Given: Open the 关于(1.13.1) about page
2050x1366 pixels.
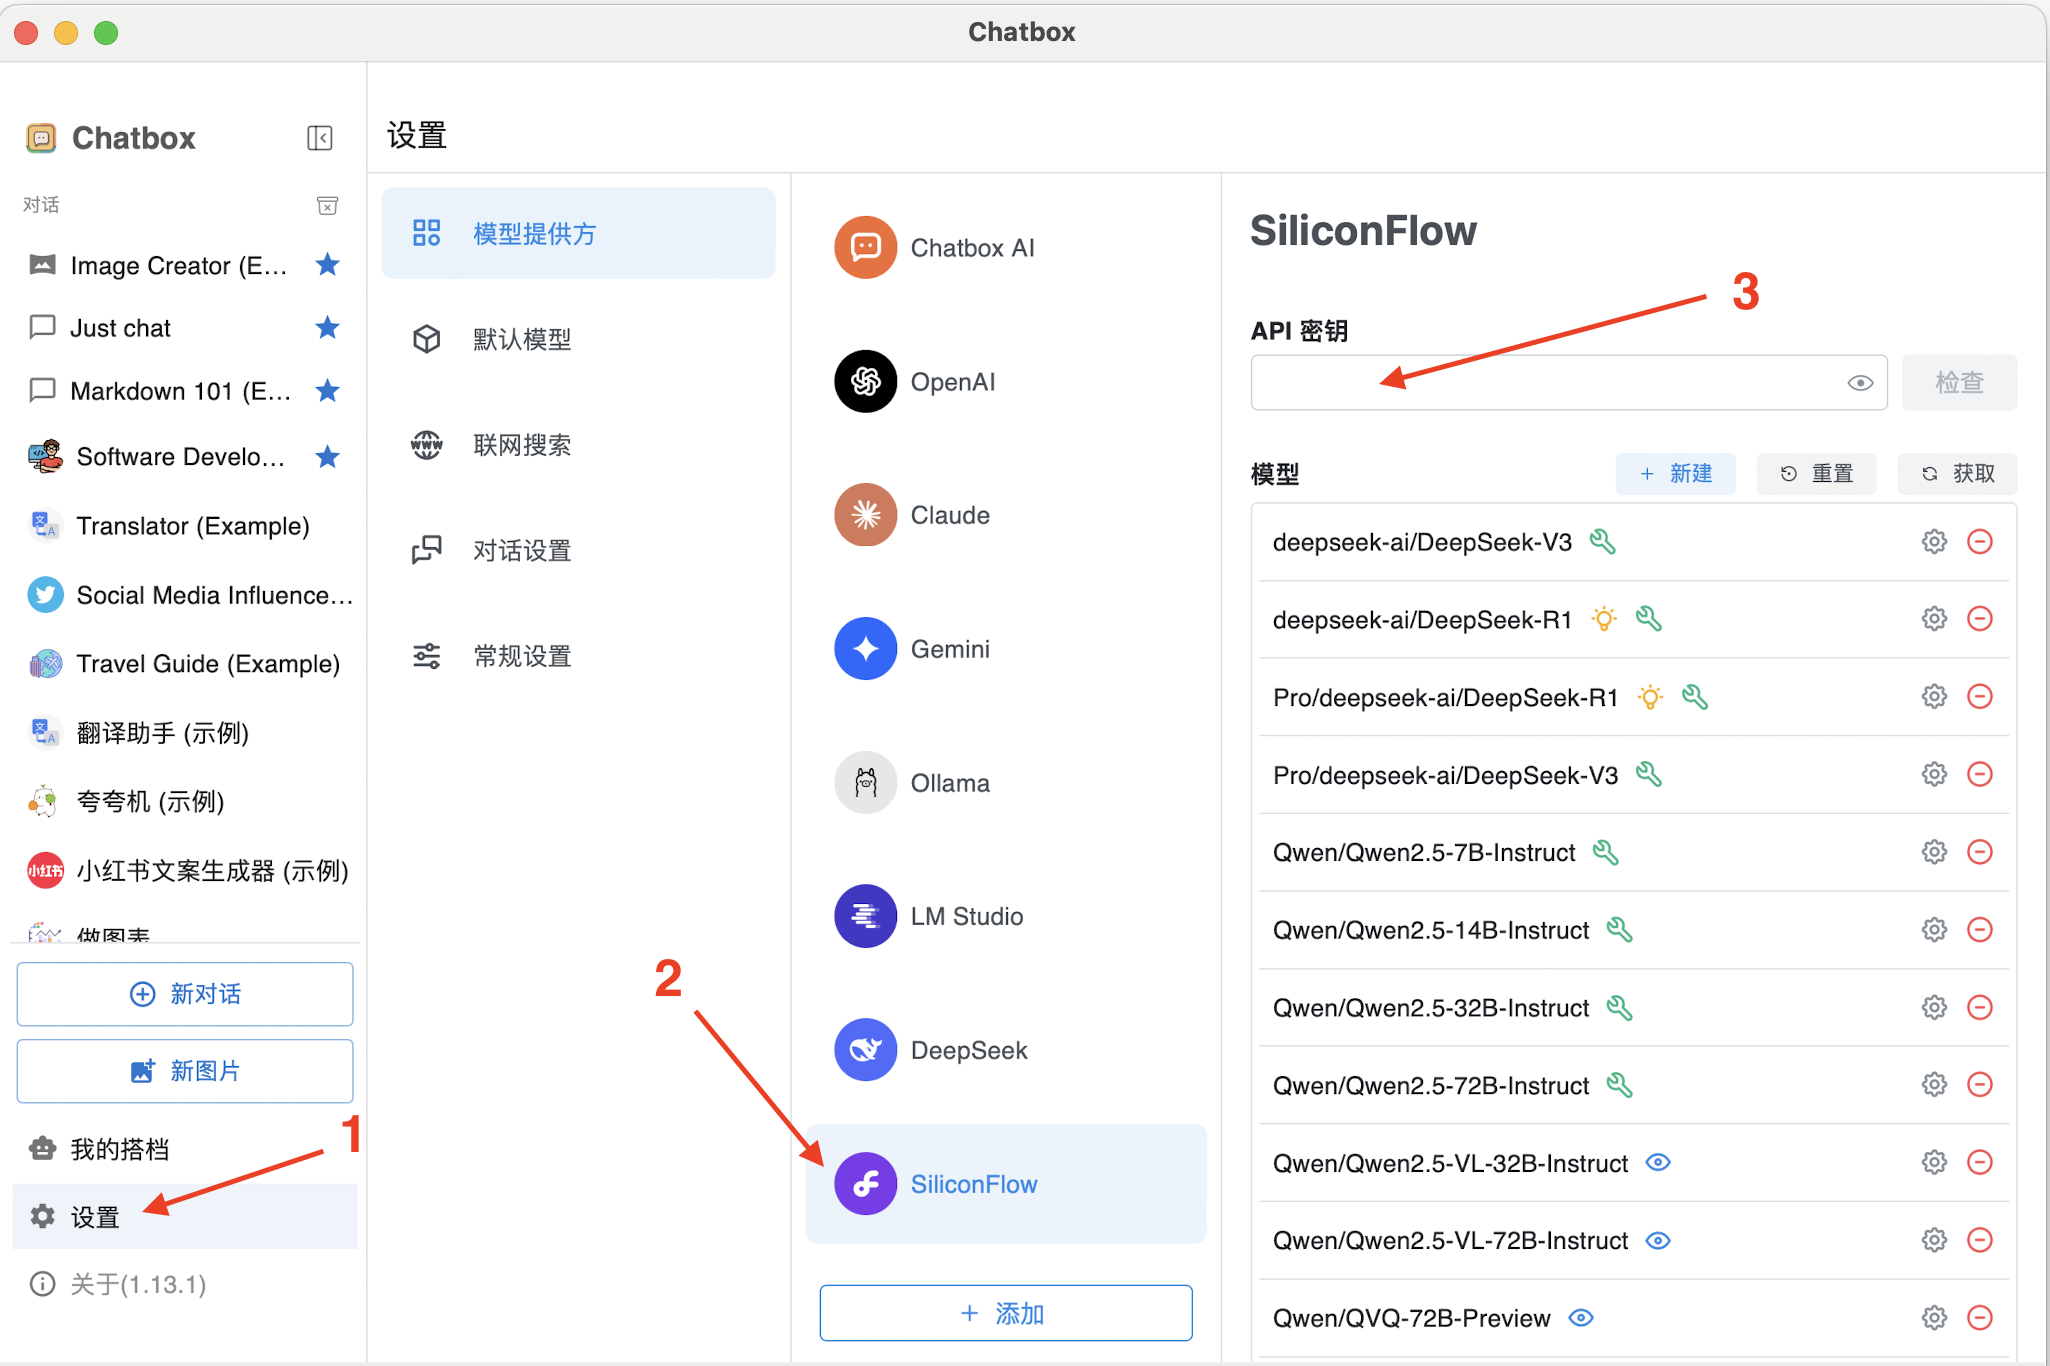Looking at the screenshot, I should tap(185, 1284).
